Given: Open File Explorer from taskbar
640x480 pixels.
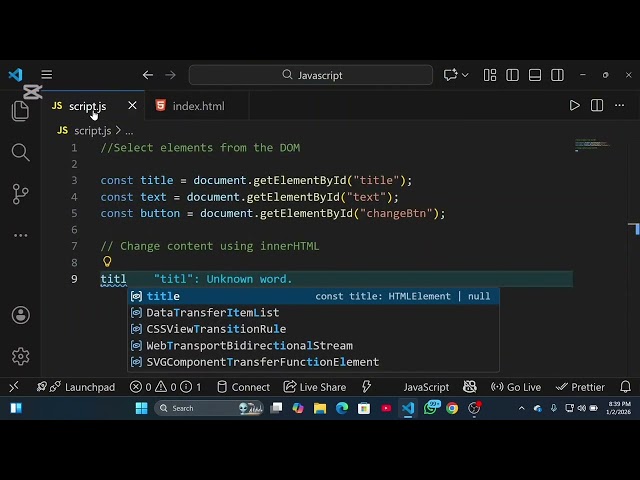Looking at the screenshot, I should pyautogui.click(x=320, y=408).
